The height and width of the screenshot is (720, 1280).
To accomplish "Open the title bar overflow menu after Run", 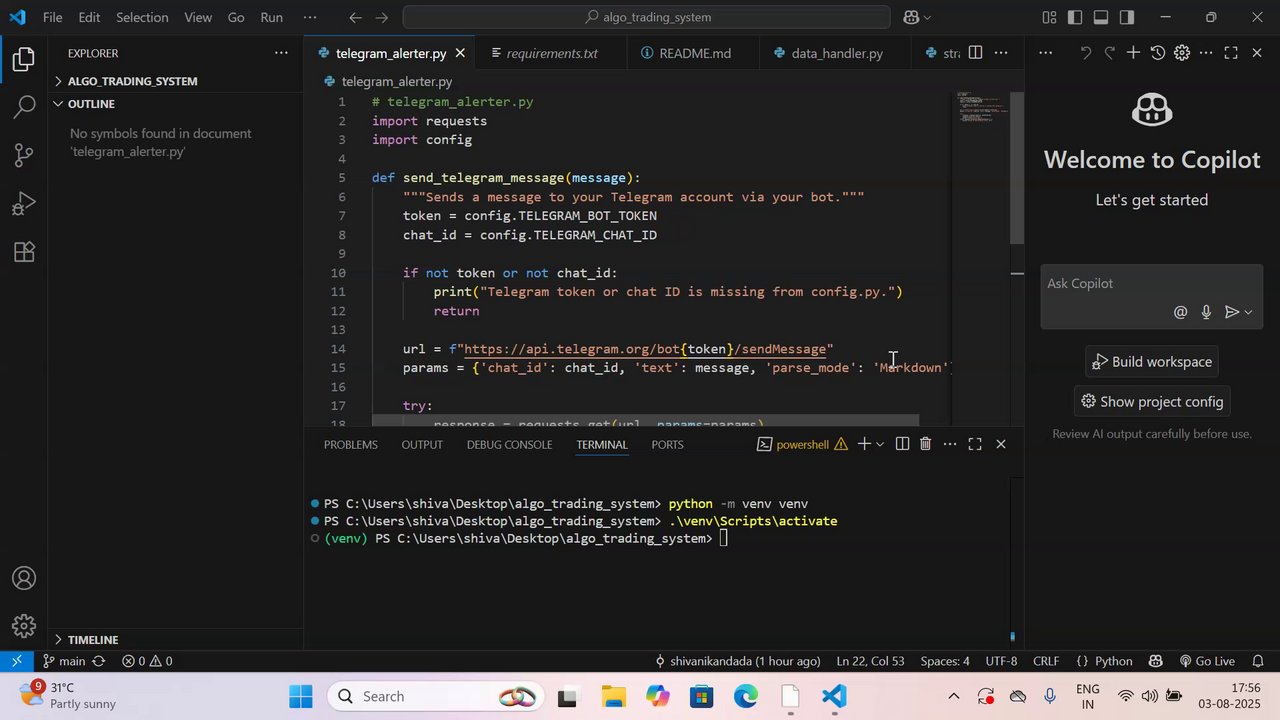I will [x=310, y=17].
